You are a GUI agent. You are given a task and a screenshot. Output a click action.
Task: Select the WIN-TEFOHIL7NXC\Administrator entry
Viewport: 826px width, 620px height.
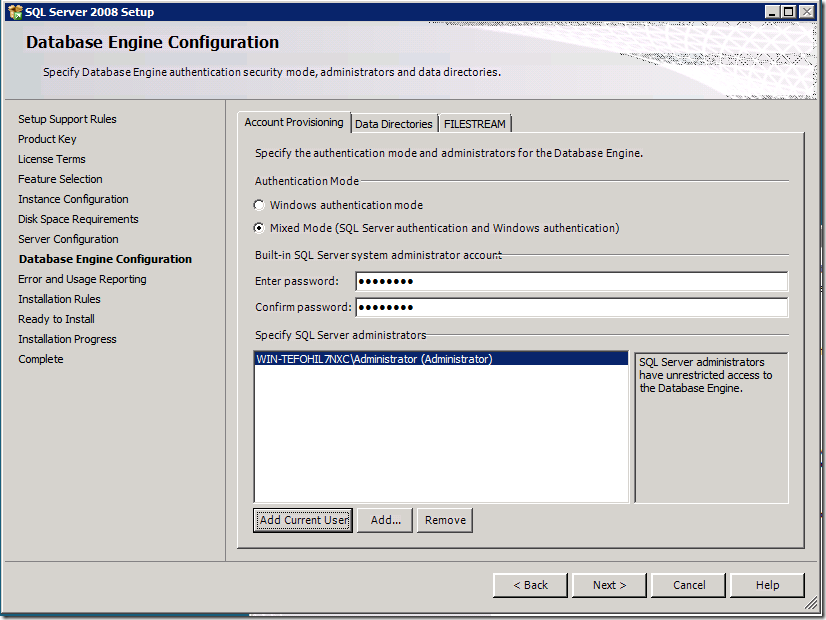click(441, 359)
